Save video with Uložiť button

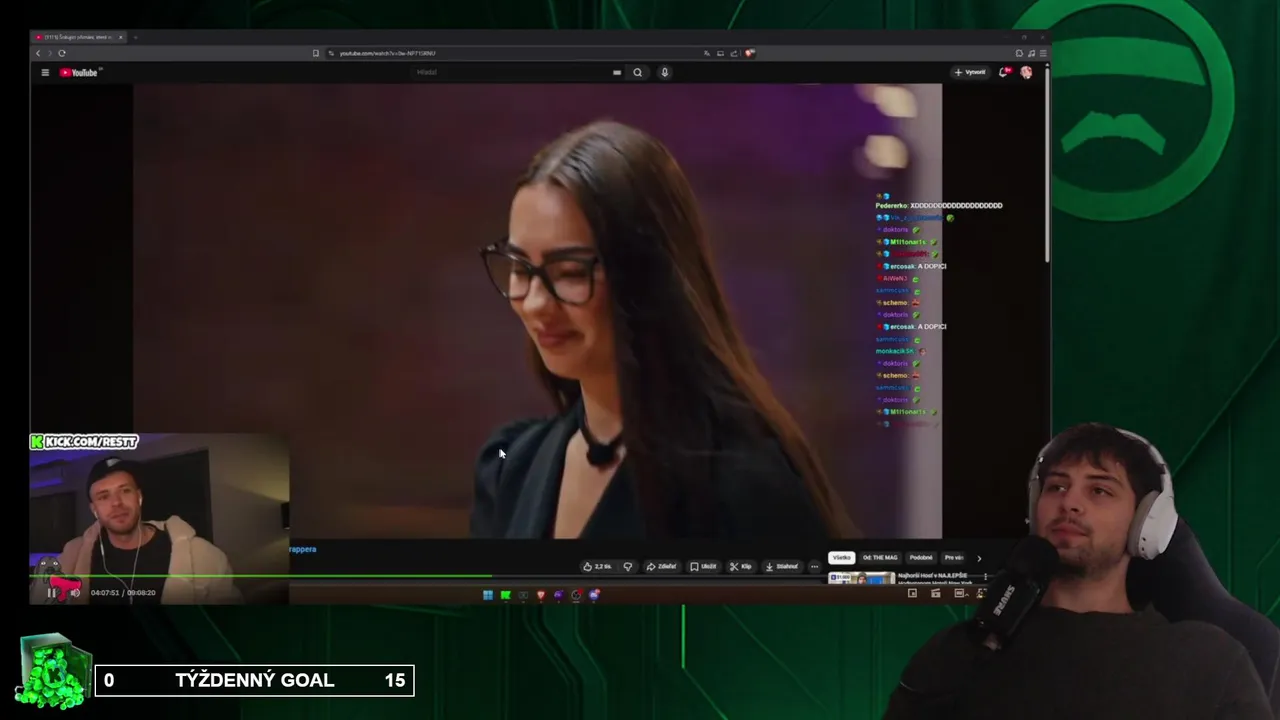[x=703, y=566]
